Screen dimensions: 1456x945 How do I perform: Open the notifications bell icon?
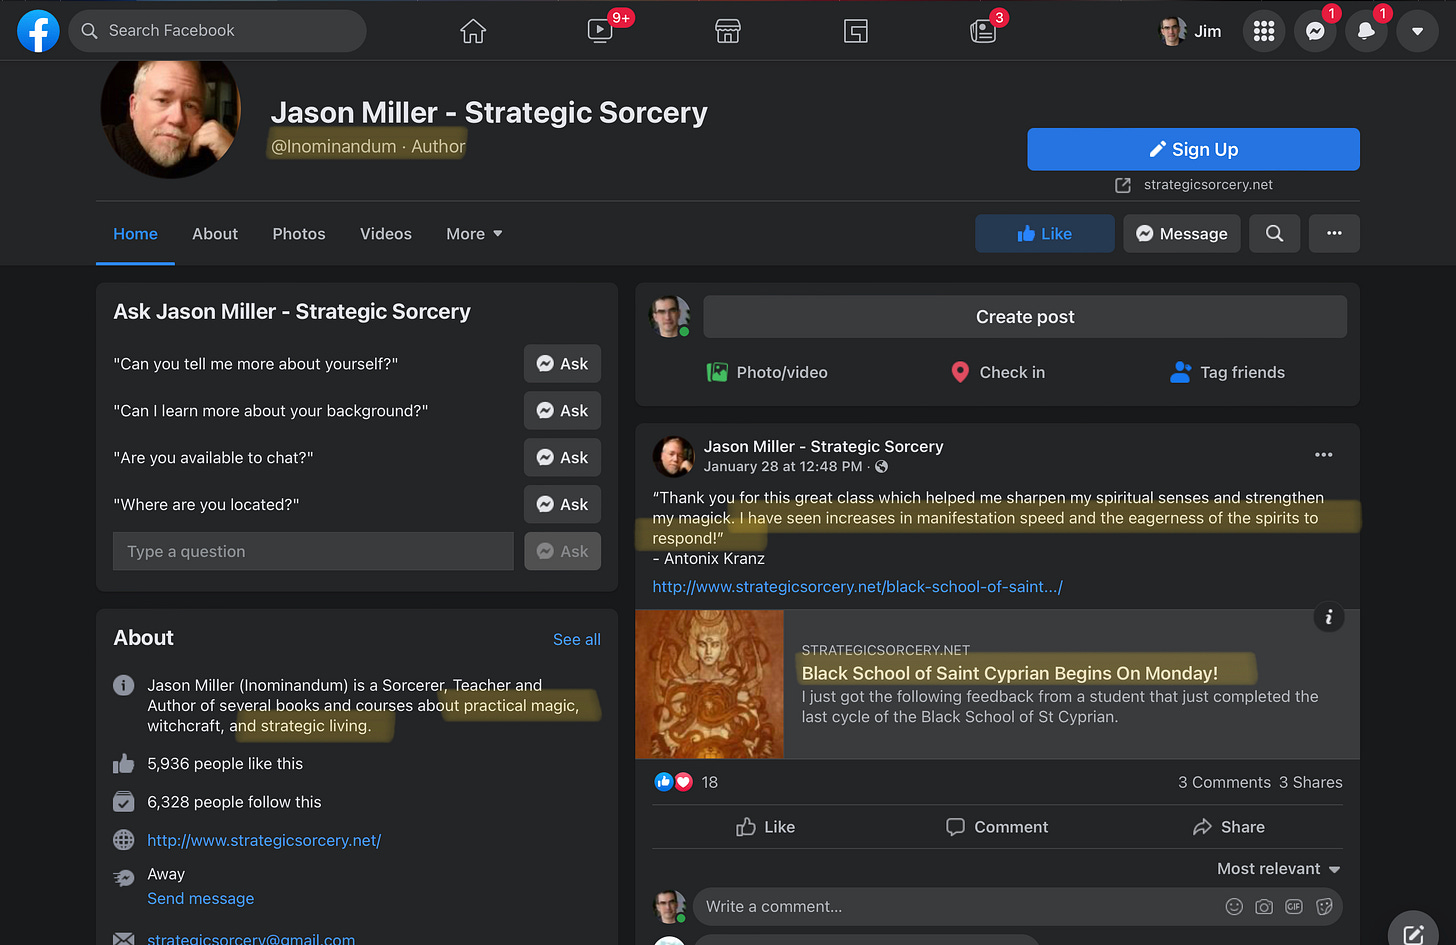coord(1366,31)
